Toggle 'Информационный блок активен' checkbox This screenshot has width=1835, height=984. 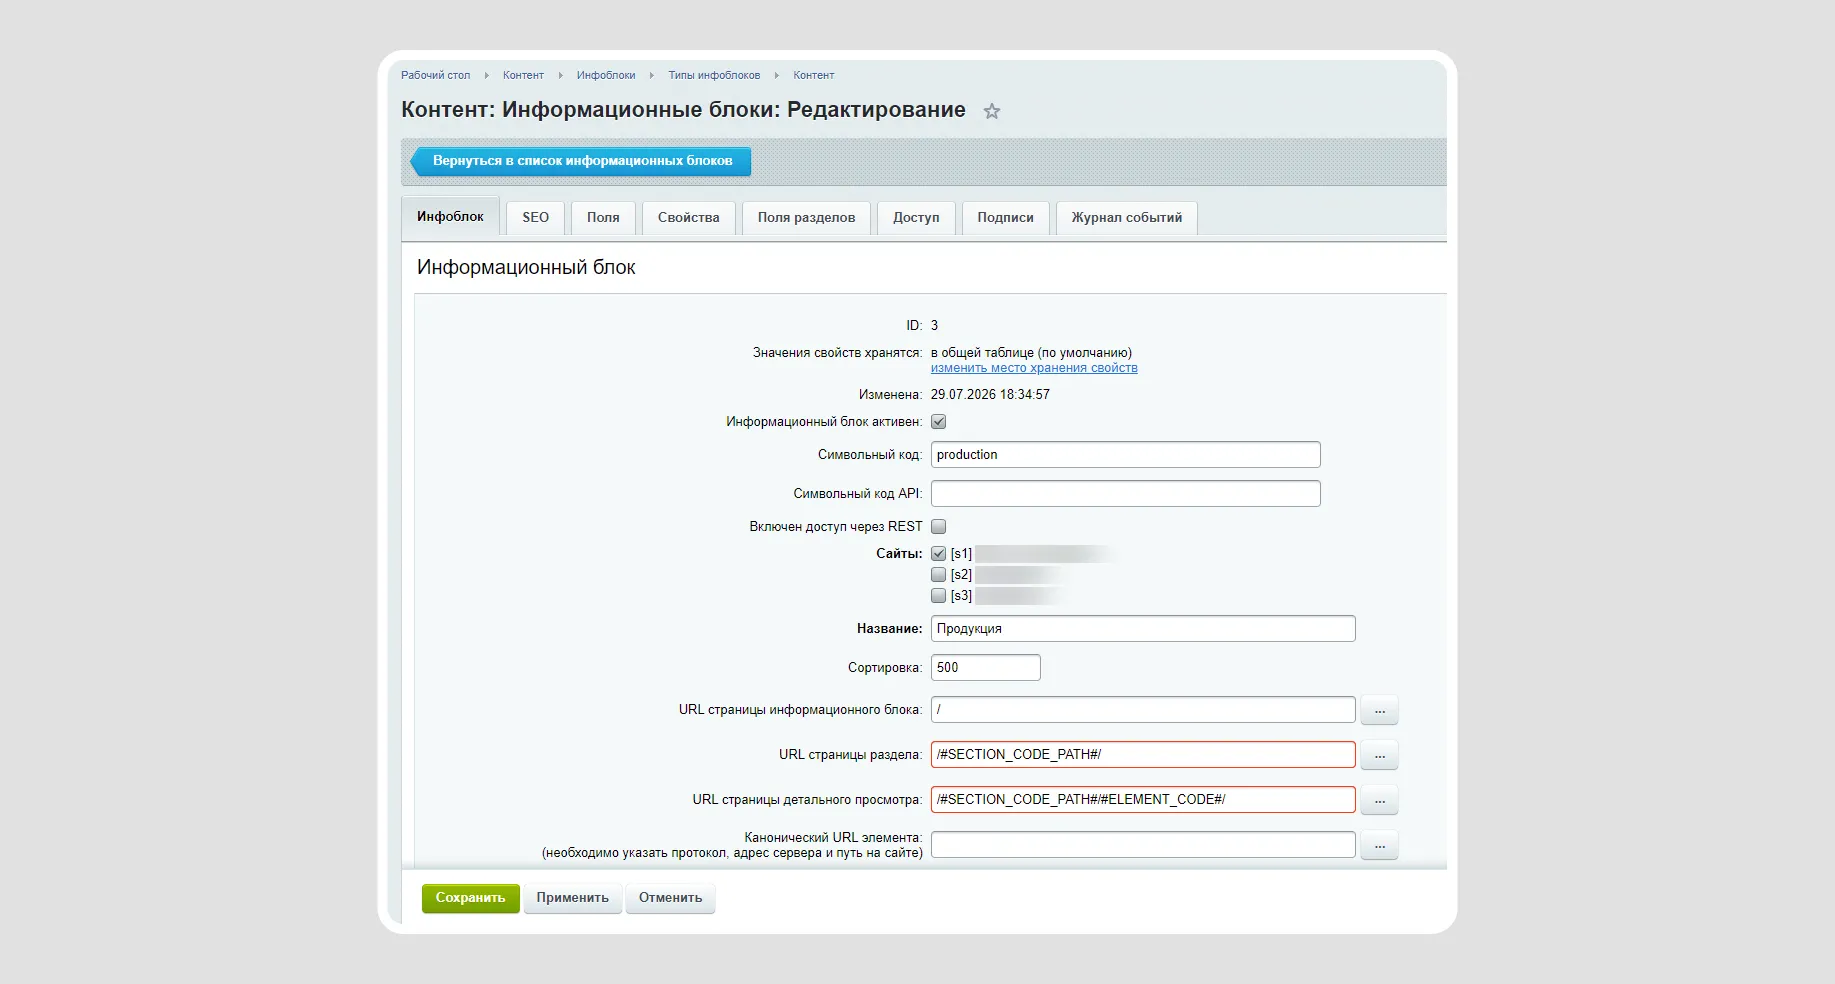click(938, 422)
